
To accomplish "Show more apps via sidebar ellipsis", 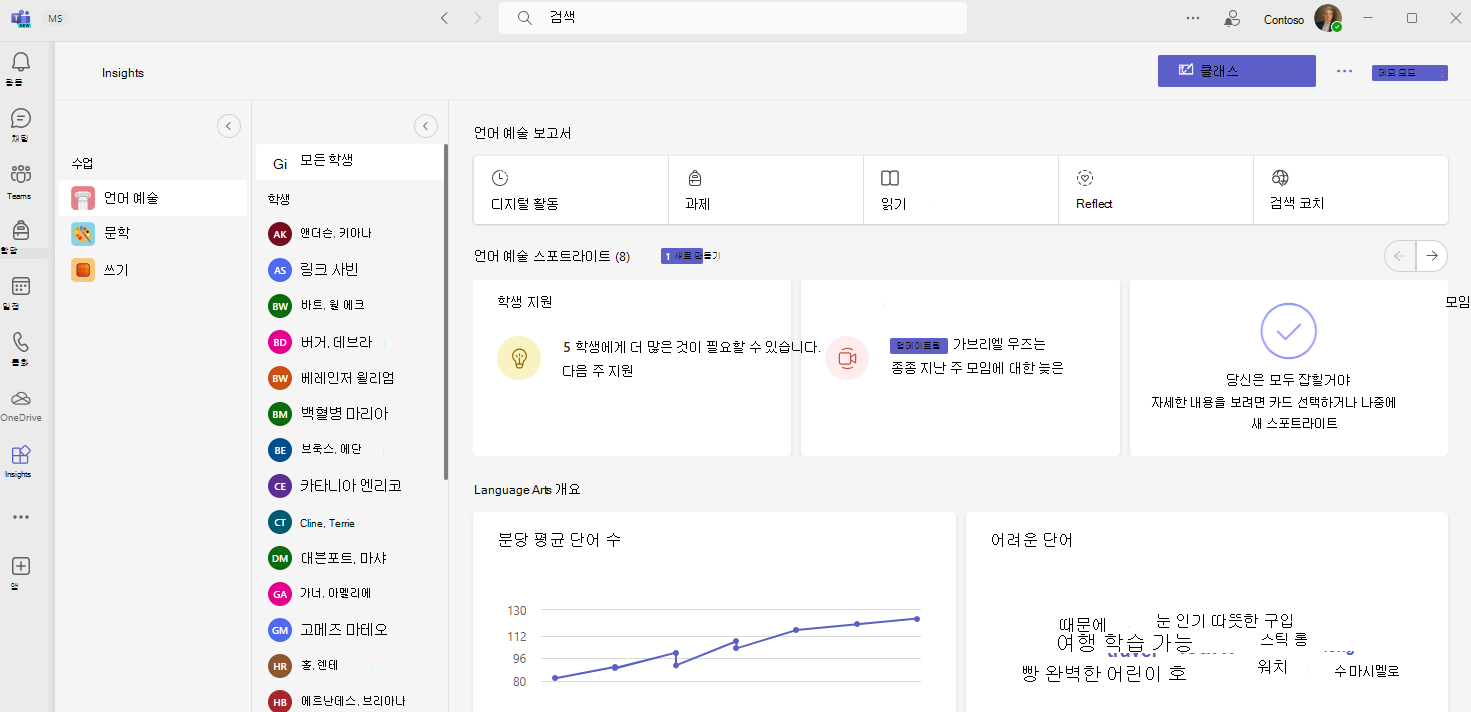I will tap(20, 517).
